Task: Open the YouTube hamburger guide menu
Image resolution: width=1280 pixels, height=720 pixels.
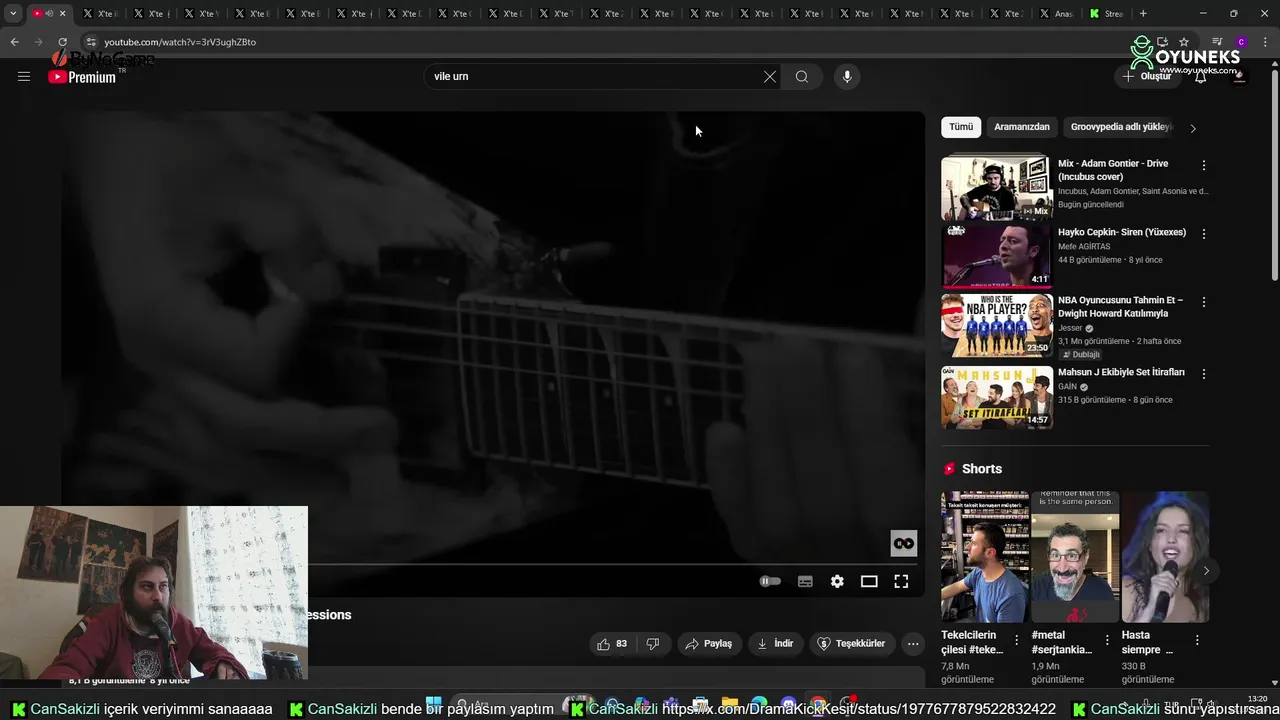Action: [24, 76]
